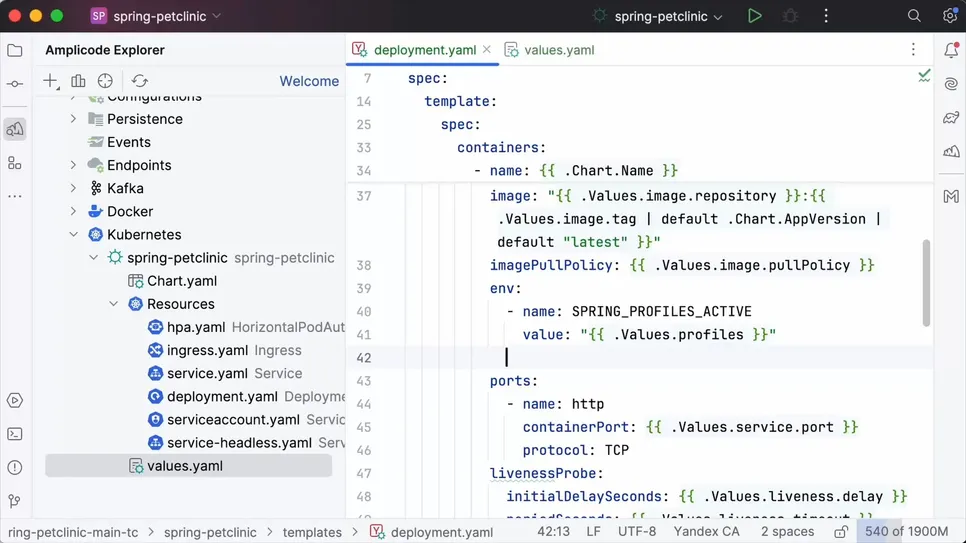Click the bar chart icon in Amplicode toolbar
This screenshot has width=966, height=543.
[x=78, y=81]
